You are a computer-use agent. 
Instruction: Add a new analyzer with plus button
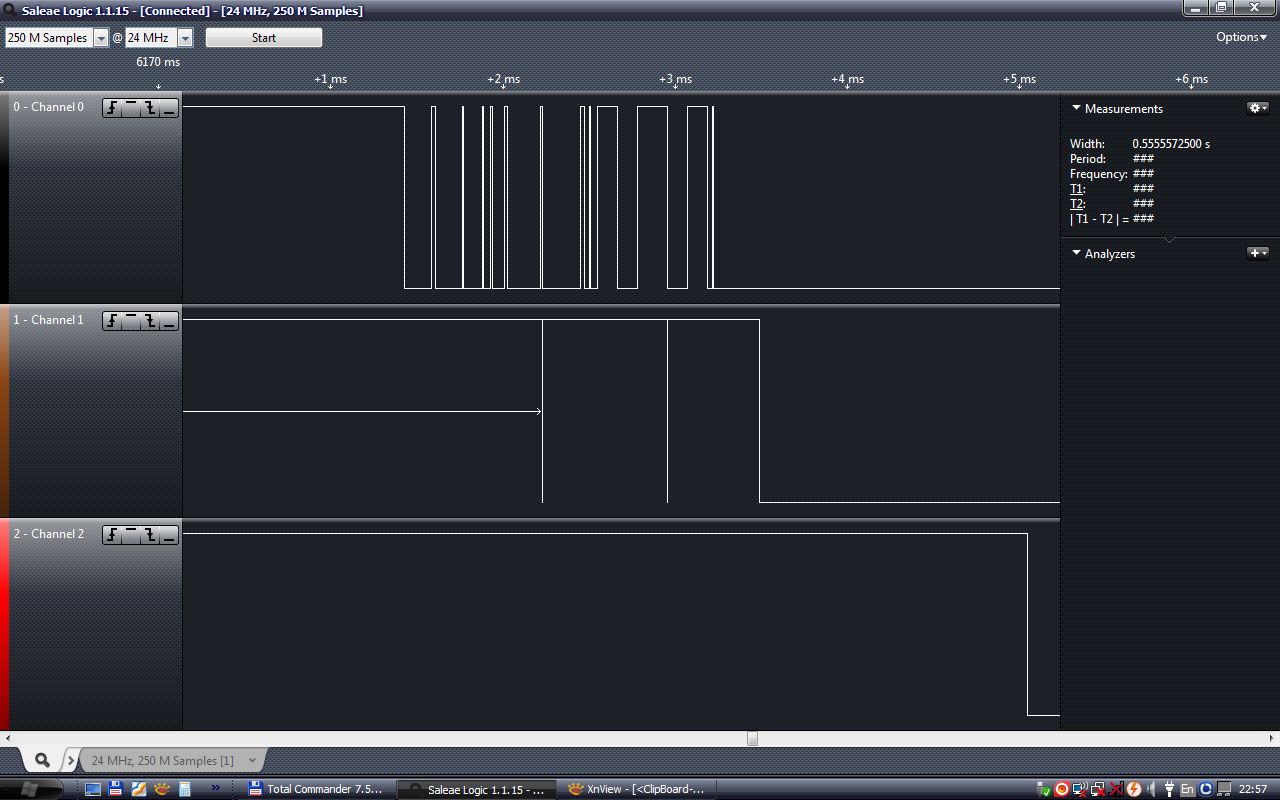1258,253
